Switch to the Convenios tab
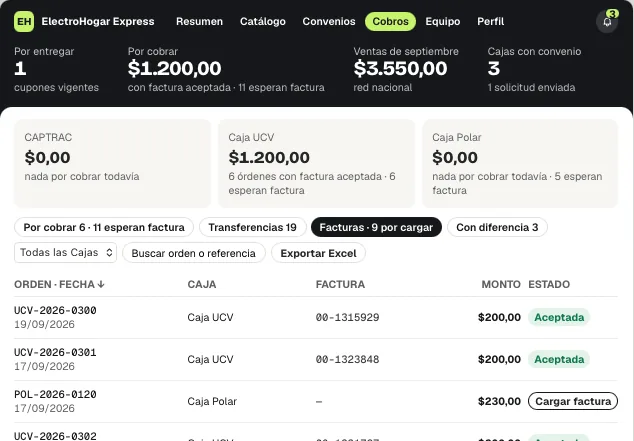 click(x=329, y=21)
